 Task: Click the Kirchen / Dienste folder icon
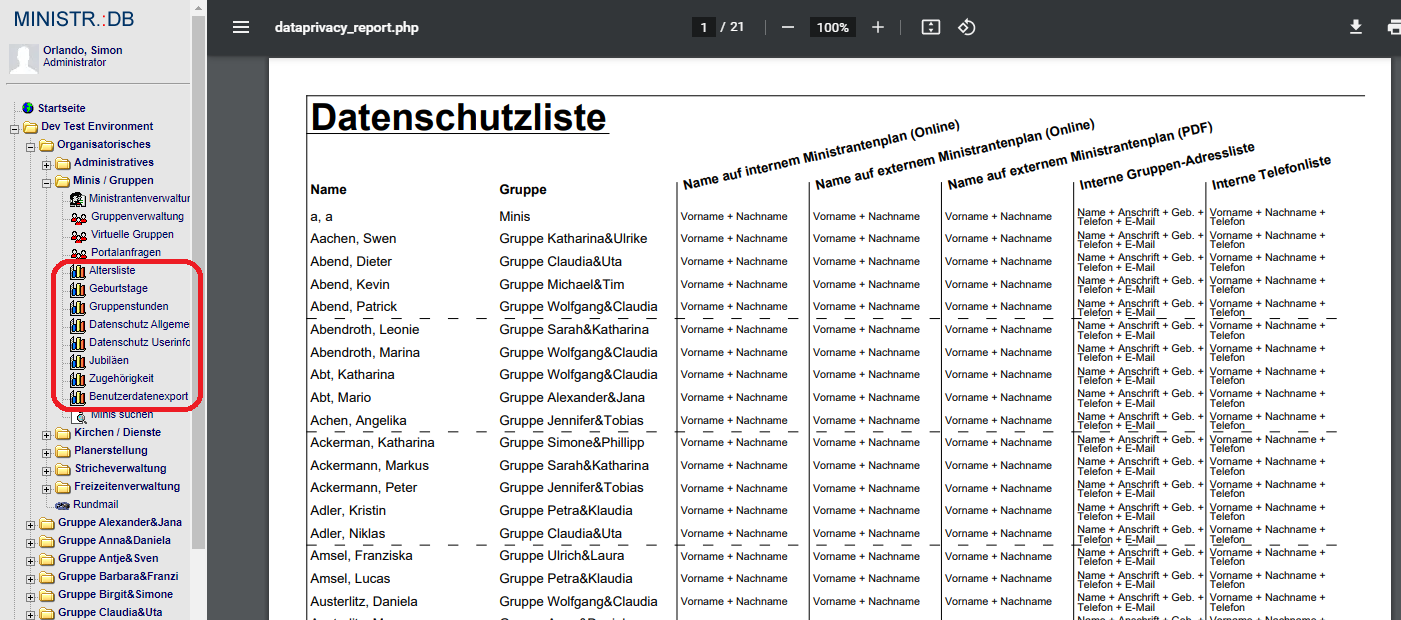point(63,433)
